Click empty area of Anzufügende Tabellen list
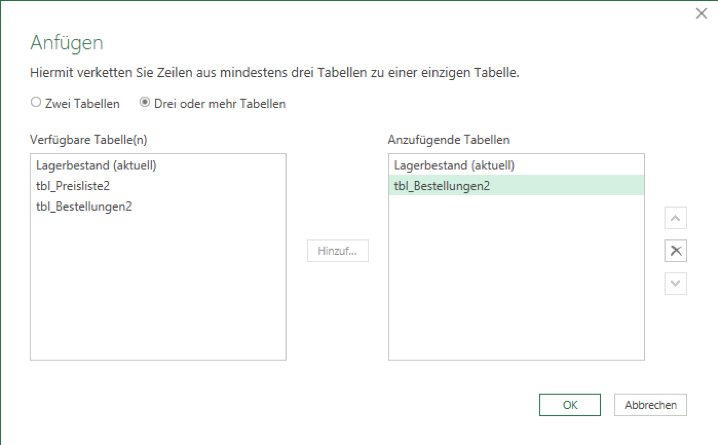 click(x=515, y=290)
